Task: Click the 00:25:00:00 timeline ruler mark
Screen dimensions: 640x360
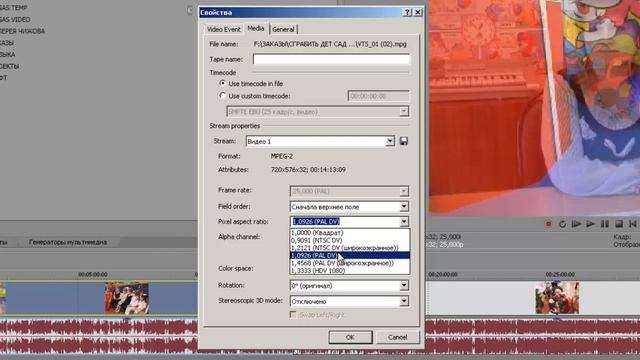Action: (x=560, y=275)
